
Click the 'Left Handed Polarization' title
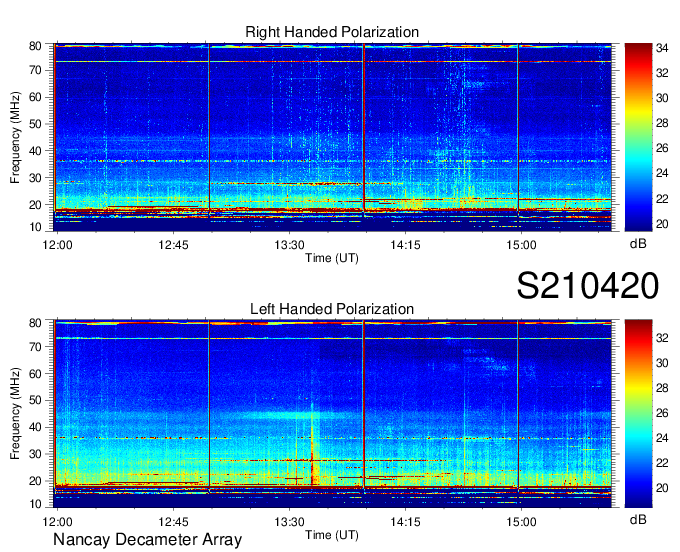click(332, 309)
